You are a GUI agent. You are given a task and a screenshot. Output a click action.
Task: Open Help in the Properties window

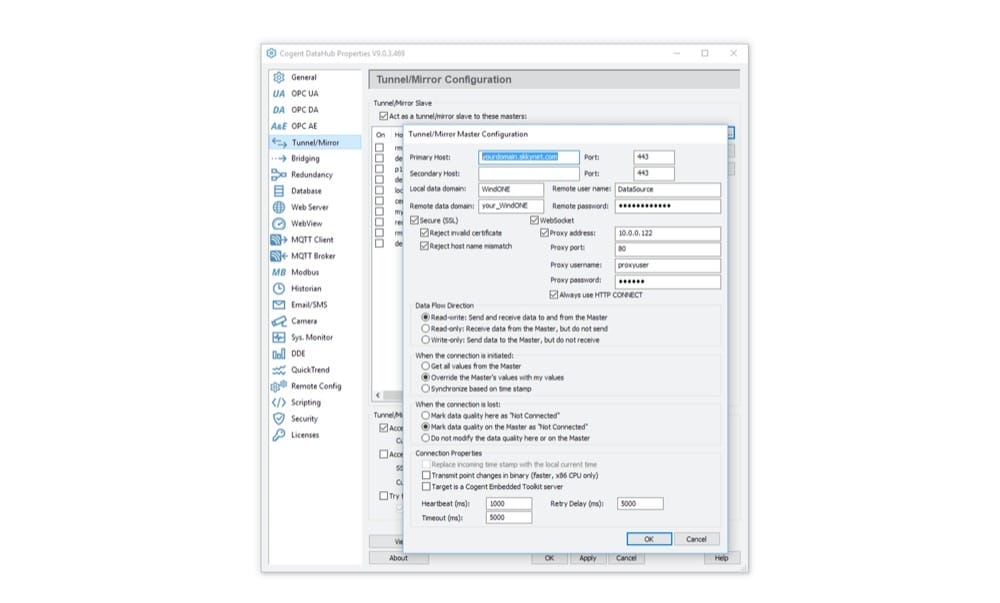click(x=721, y=558)
